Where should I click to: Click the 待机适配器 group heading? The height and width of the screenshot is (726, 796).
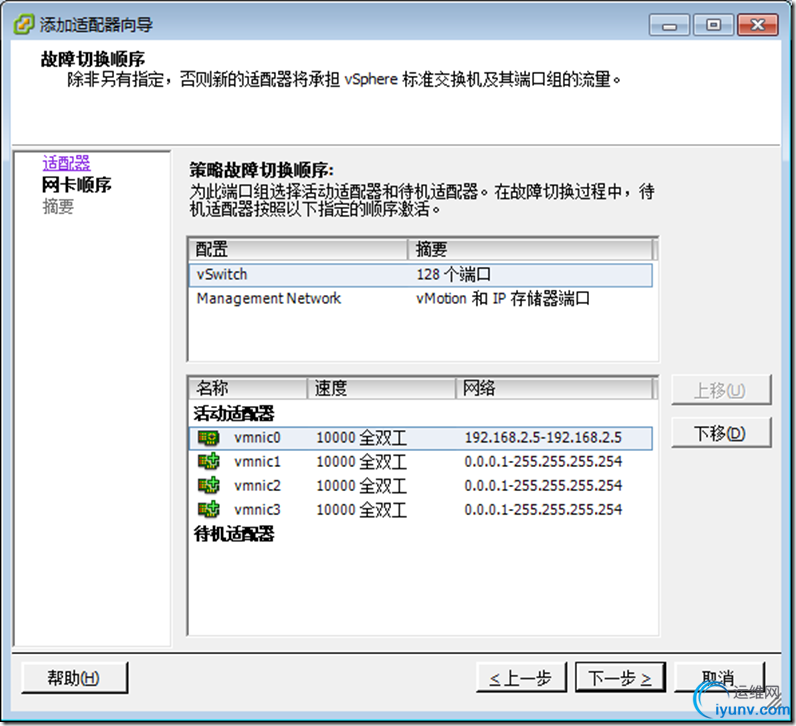click(234, 534)
